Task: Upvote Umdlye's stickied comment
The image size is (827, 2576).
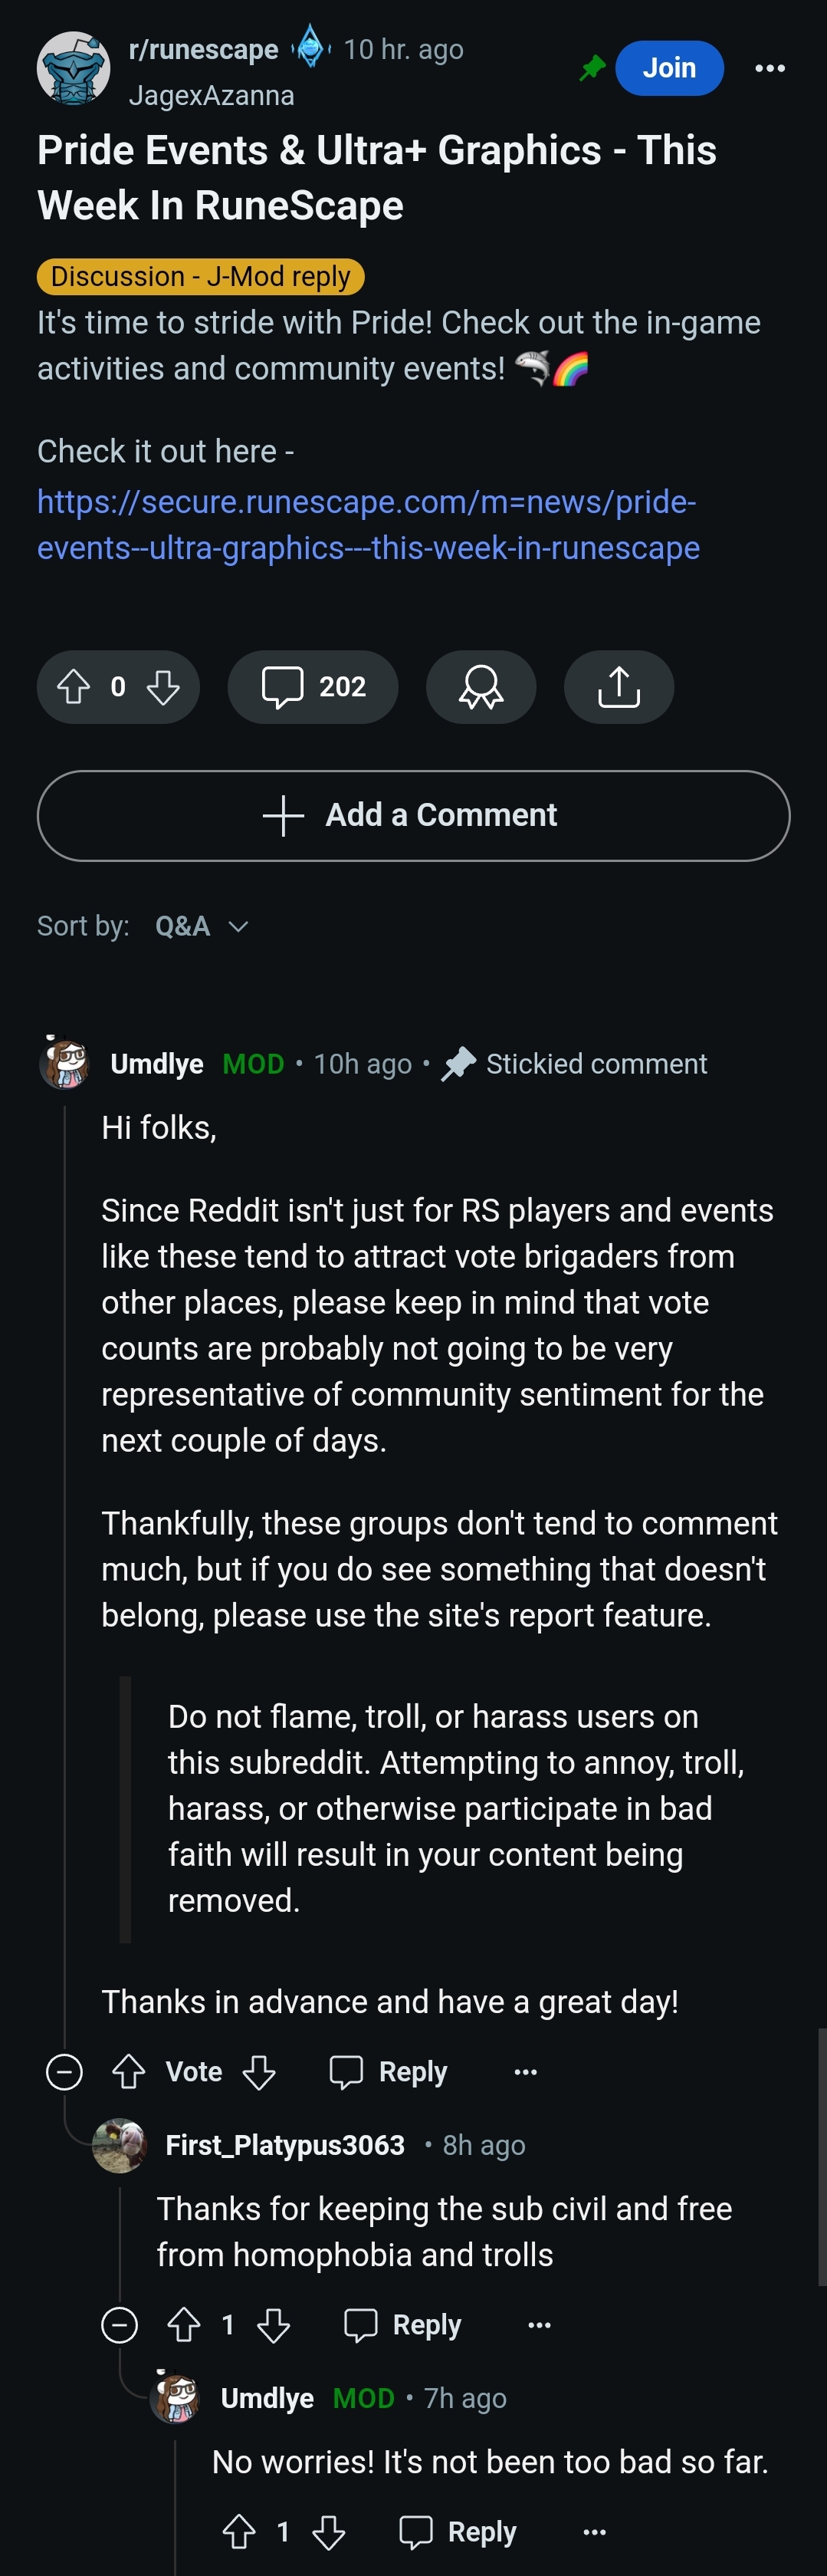Action: point(129,2072)
